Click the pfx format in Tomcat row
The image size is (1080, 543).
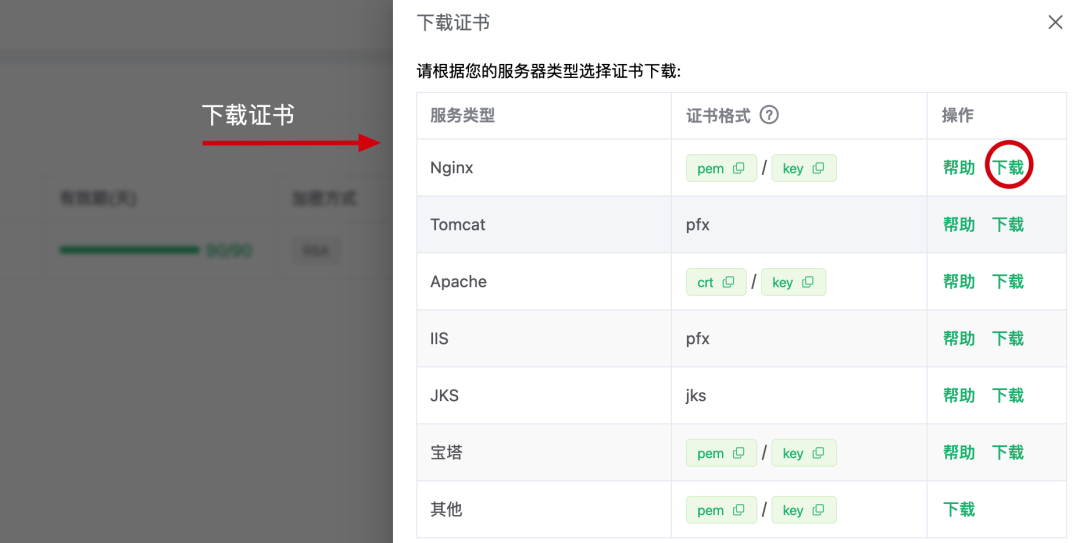[x=698, y=225]
